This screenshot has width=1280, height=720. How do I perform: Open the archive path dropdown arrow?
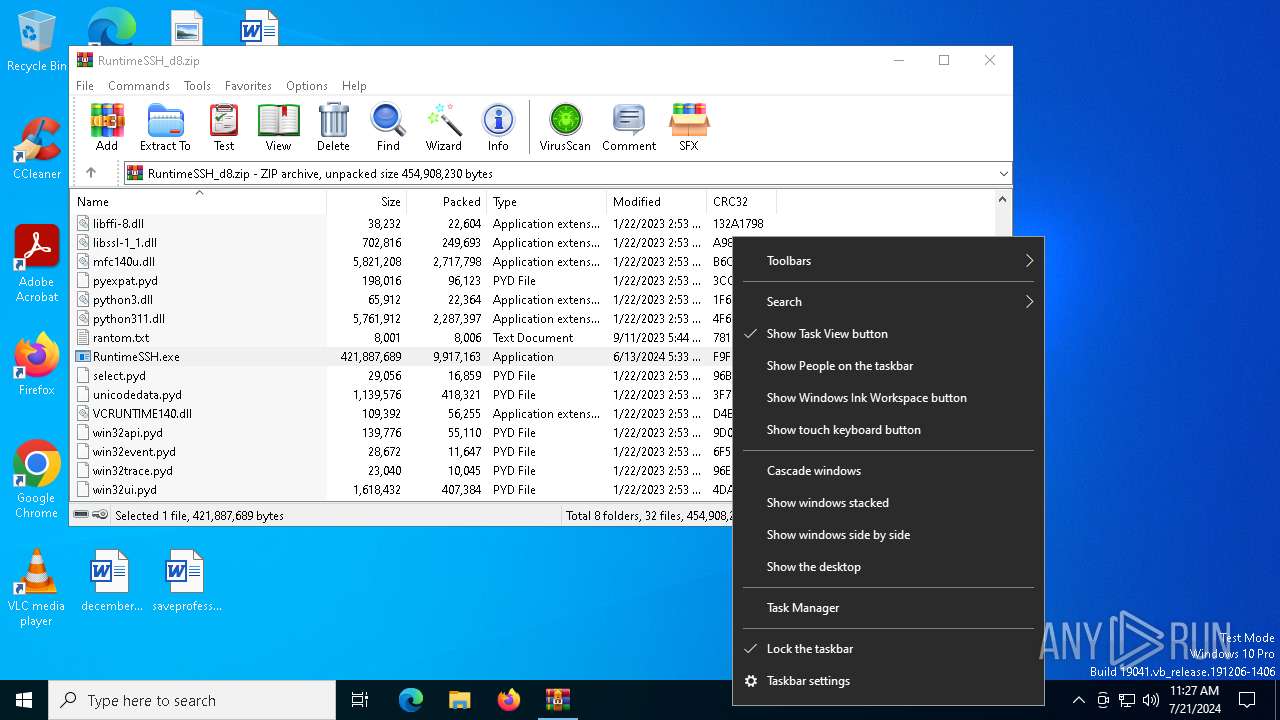[x=1003, y=173]
